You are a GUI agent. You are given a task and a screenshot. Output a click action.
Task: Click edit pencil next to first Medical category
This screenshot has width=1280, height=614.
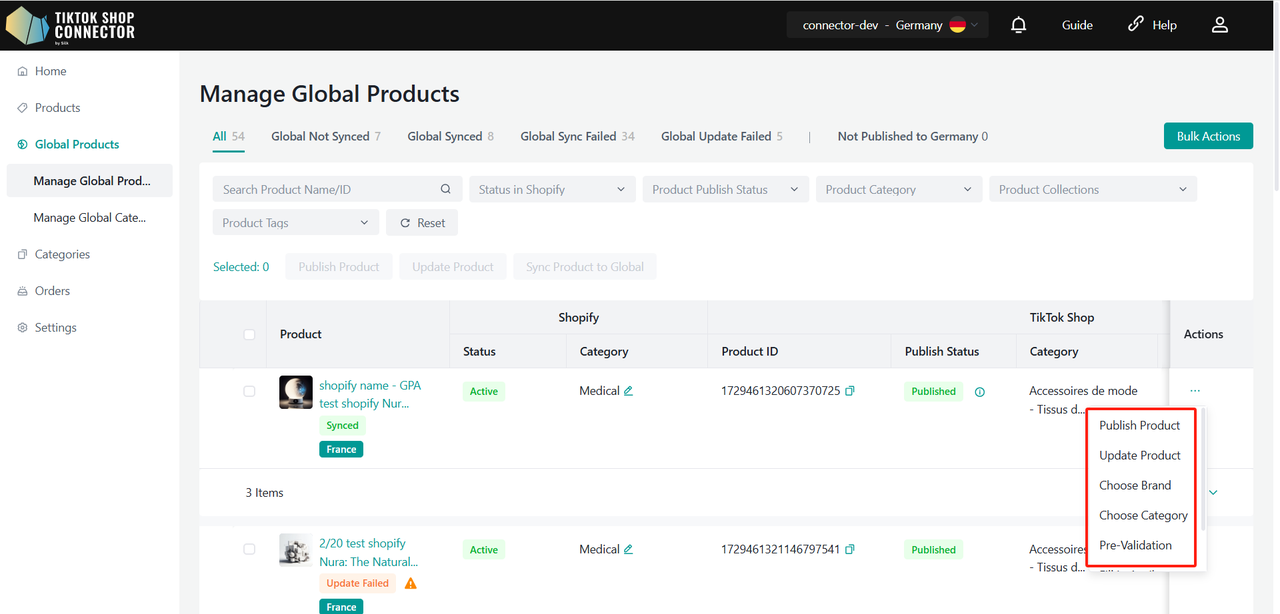(629, 391)
